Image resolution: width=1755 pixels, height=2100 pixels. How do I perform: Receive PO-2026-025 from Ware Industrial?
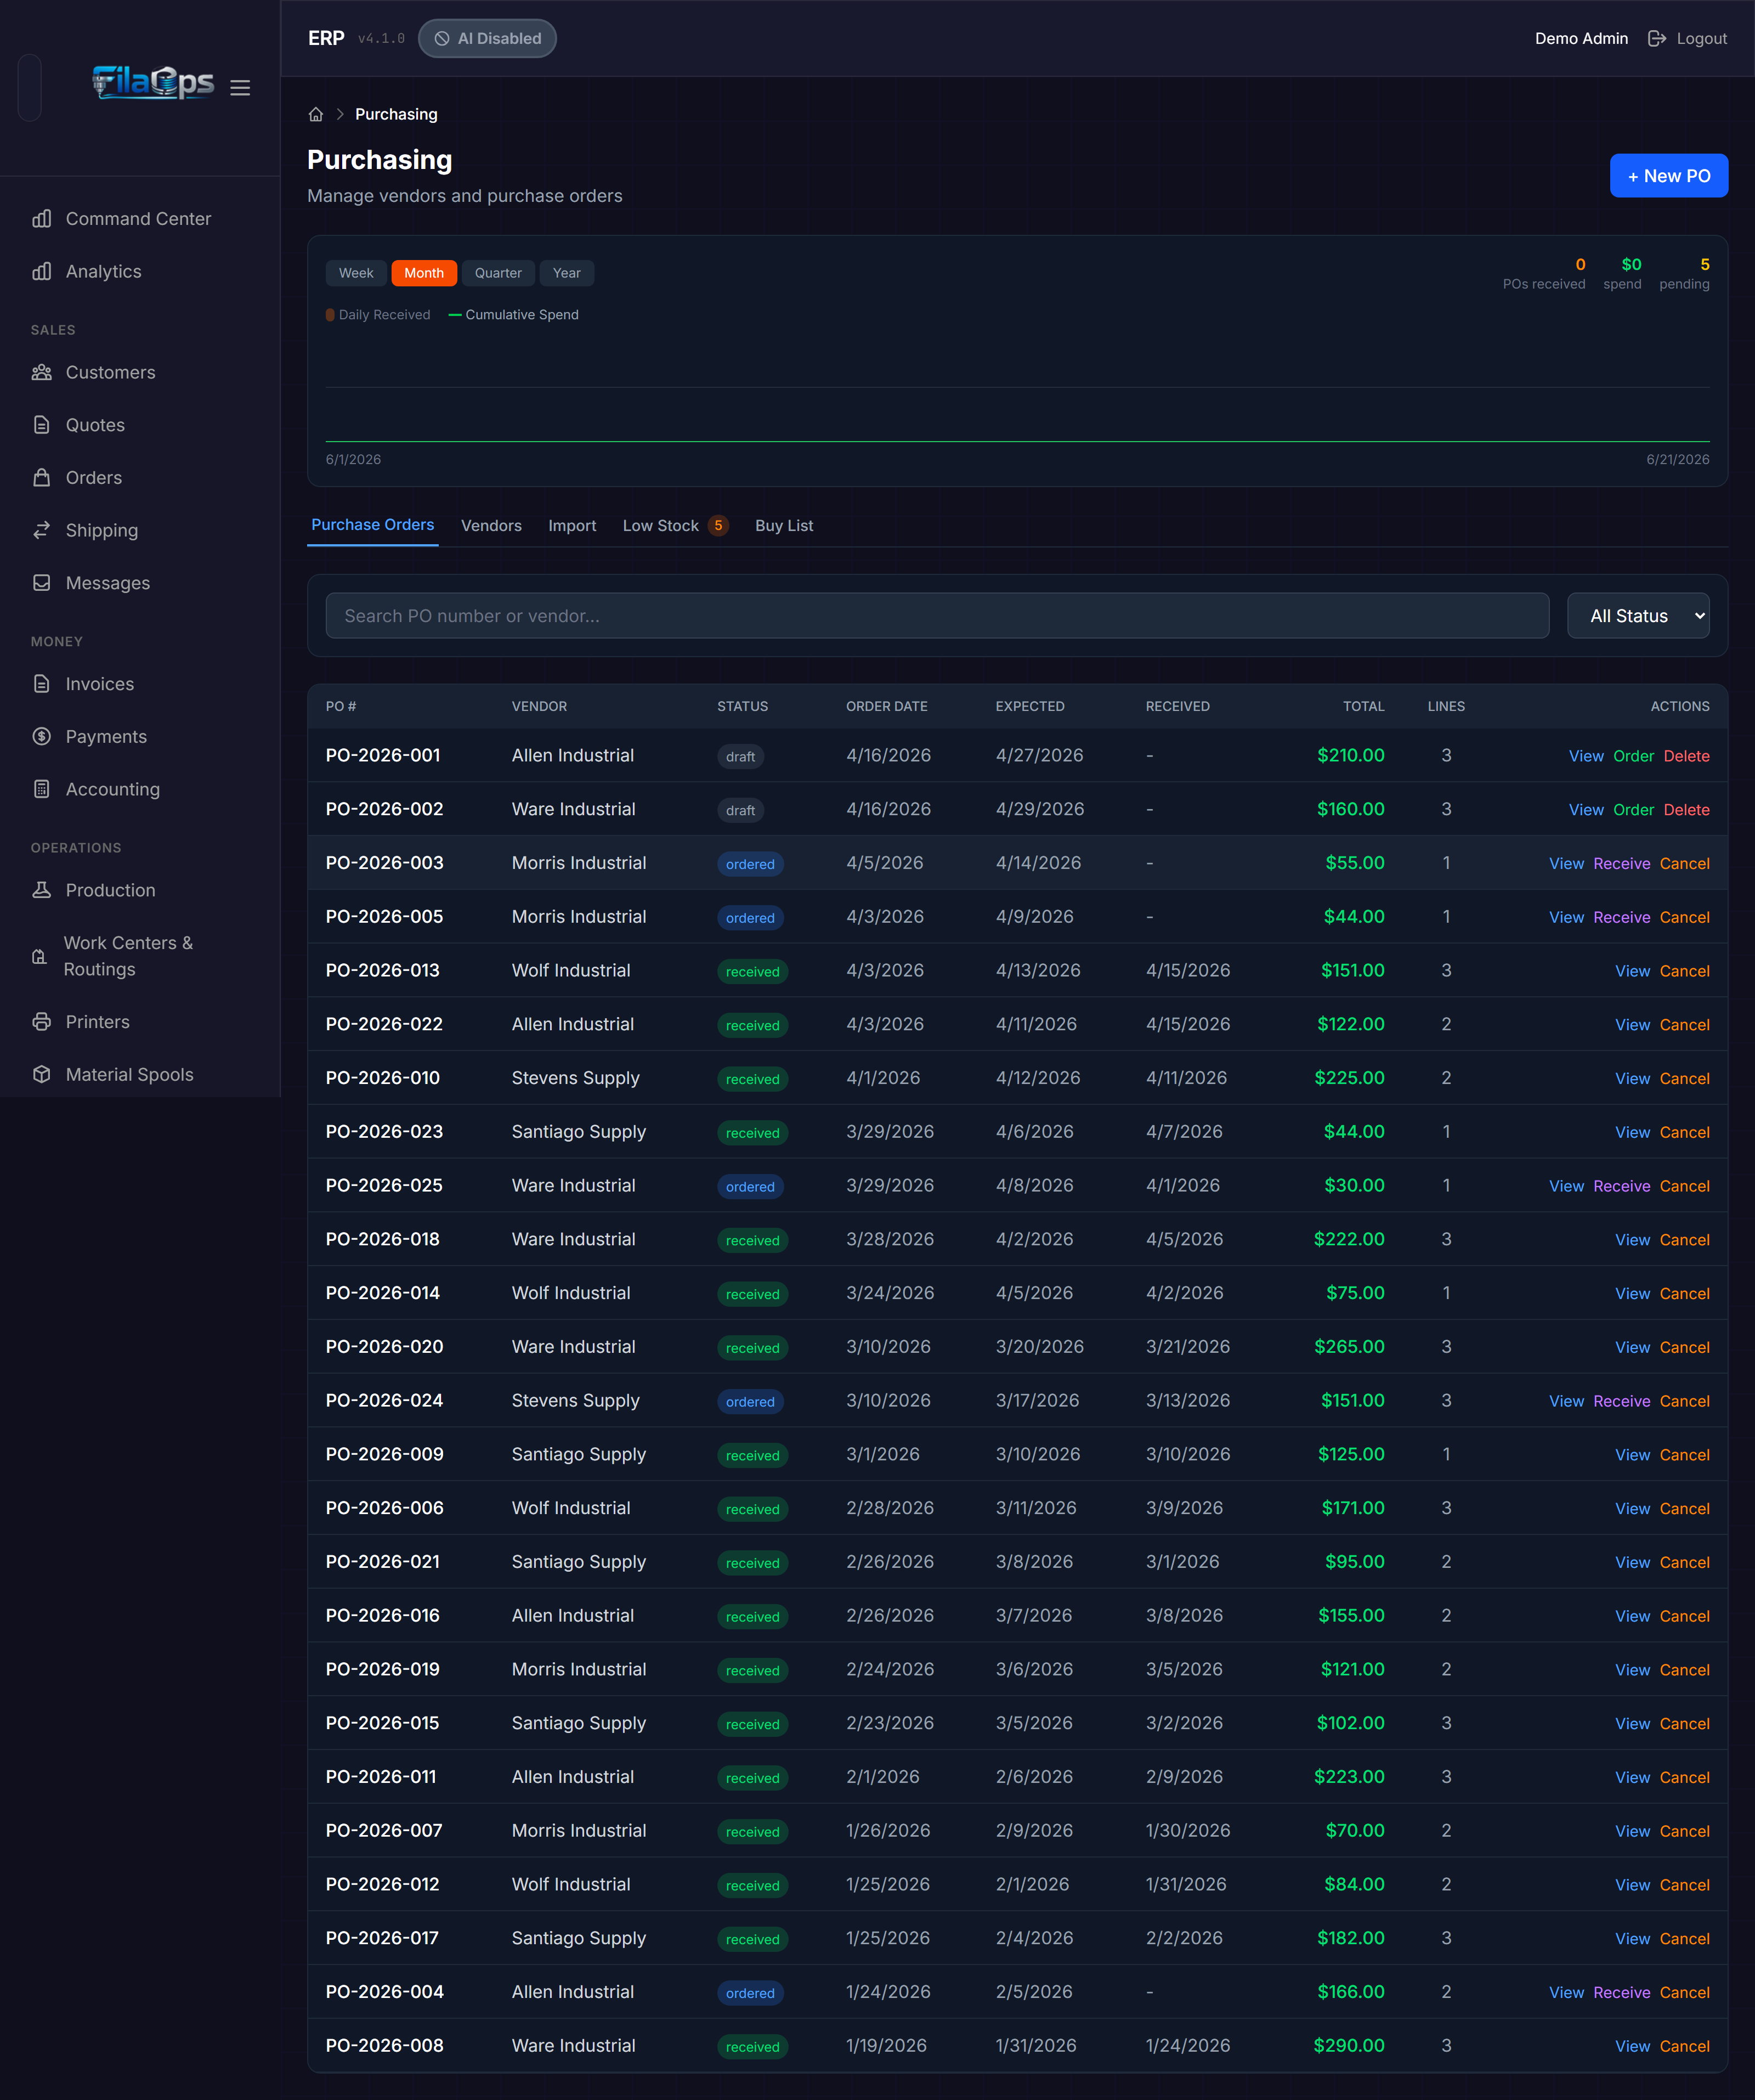click(x=1621, y=1186)
